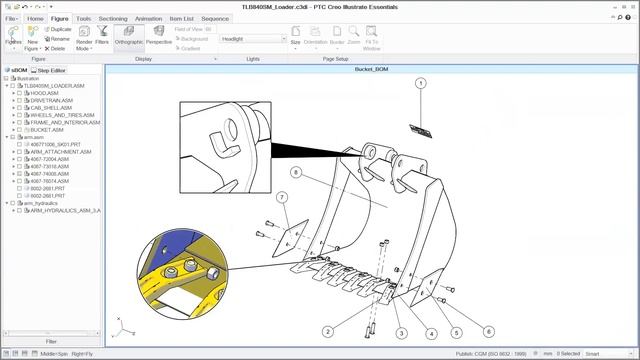This screenshot has width=640, height=360.
Task: Expand the DRIVETRAIN.ASM tree node
Action: click(13, 100)
